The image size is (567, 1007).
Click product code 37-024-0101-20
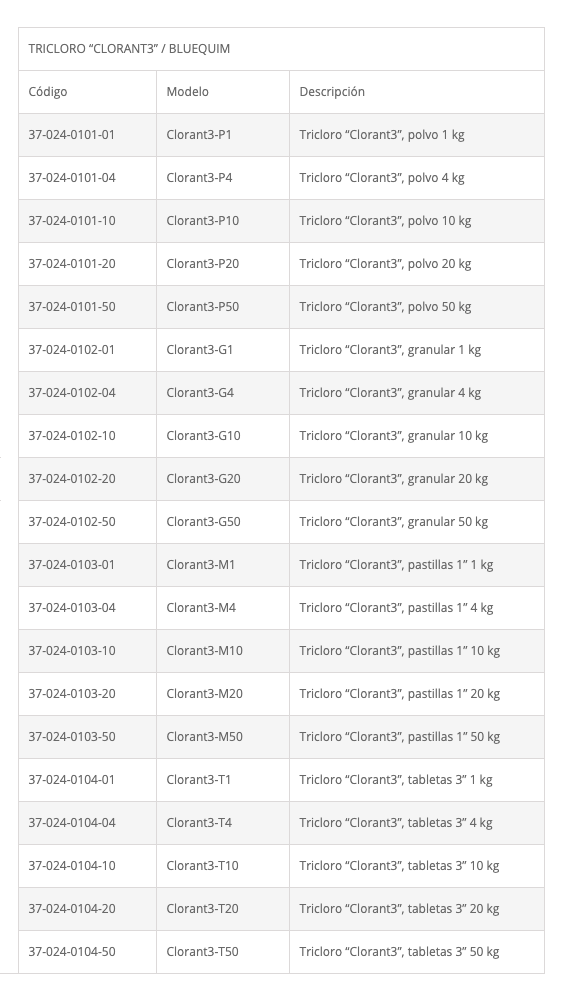tap(72, 264)
